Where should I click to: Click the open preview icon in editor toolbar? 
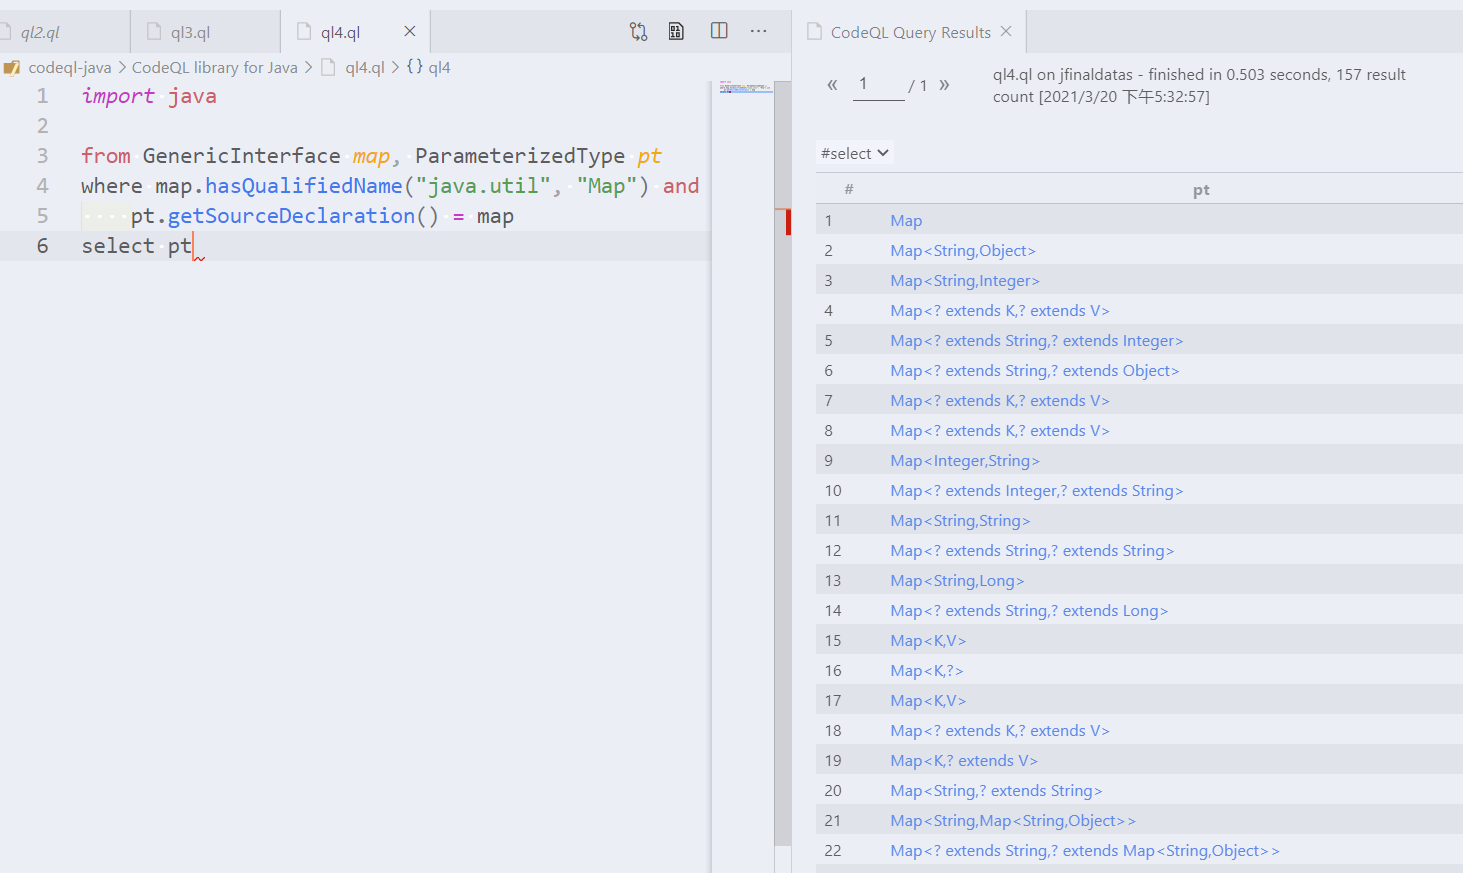pyautogui.click(x=677, y=32)
